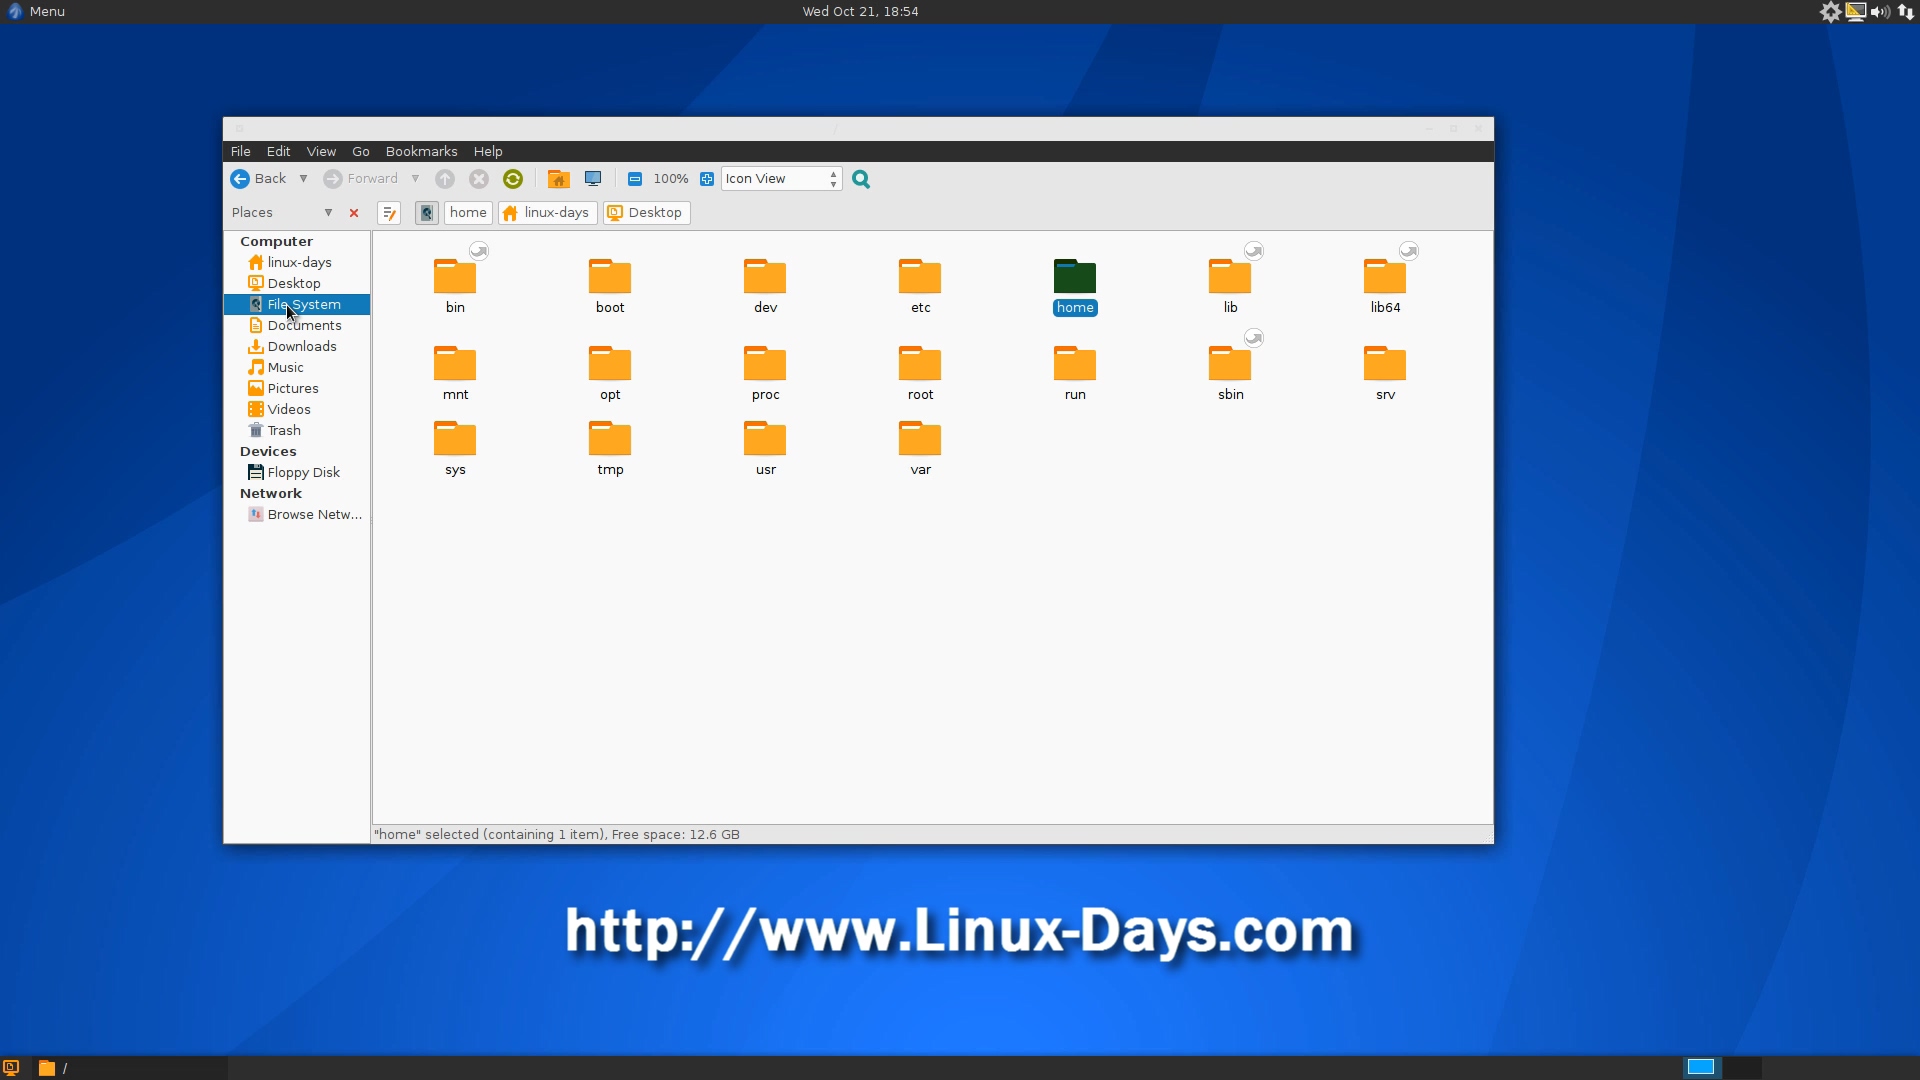1920x1080 pixels.
Task: Select the dark home folder icon
Action: coord(1075,276)
